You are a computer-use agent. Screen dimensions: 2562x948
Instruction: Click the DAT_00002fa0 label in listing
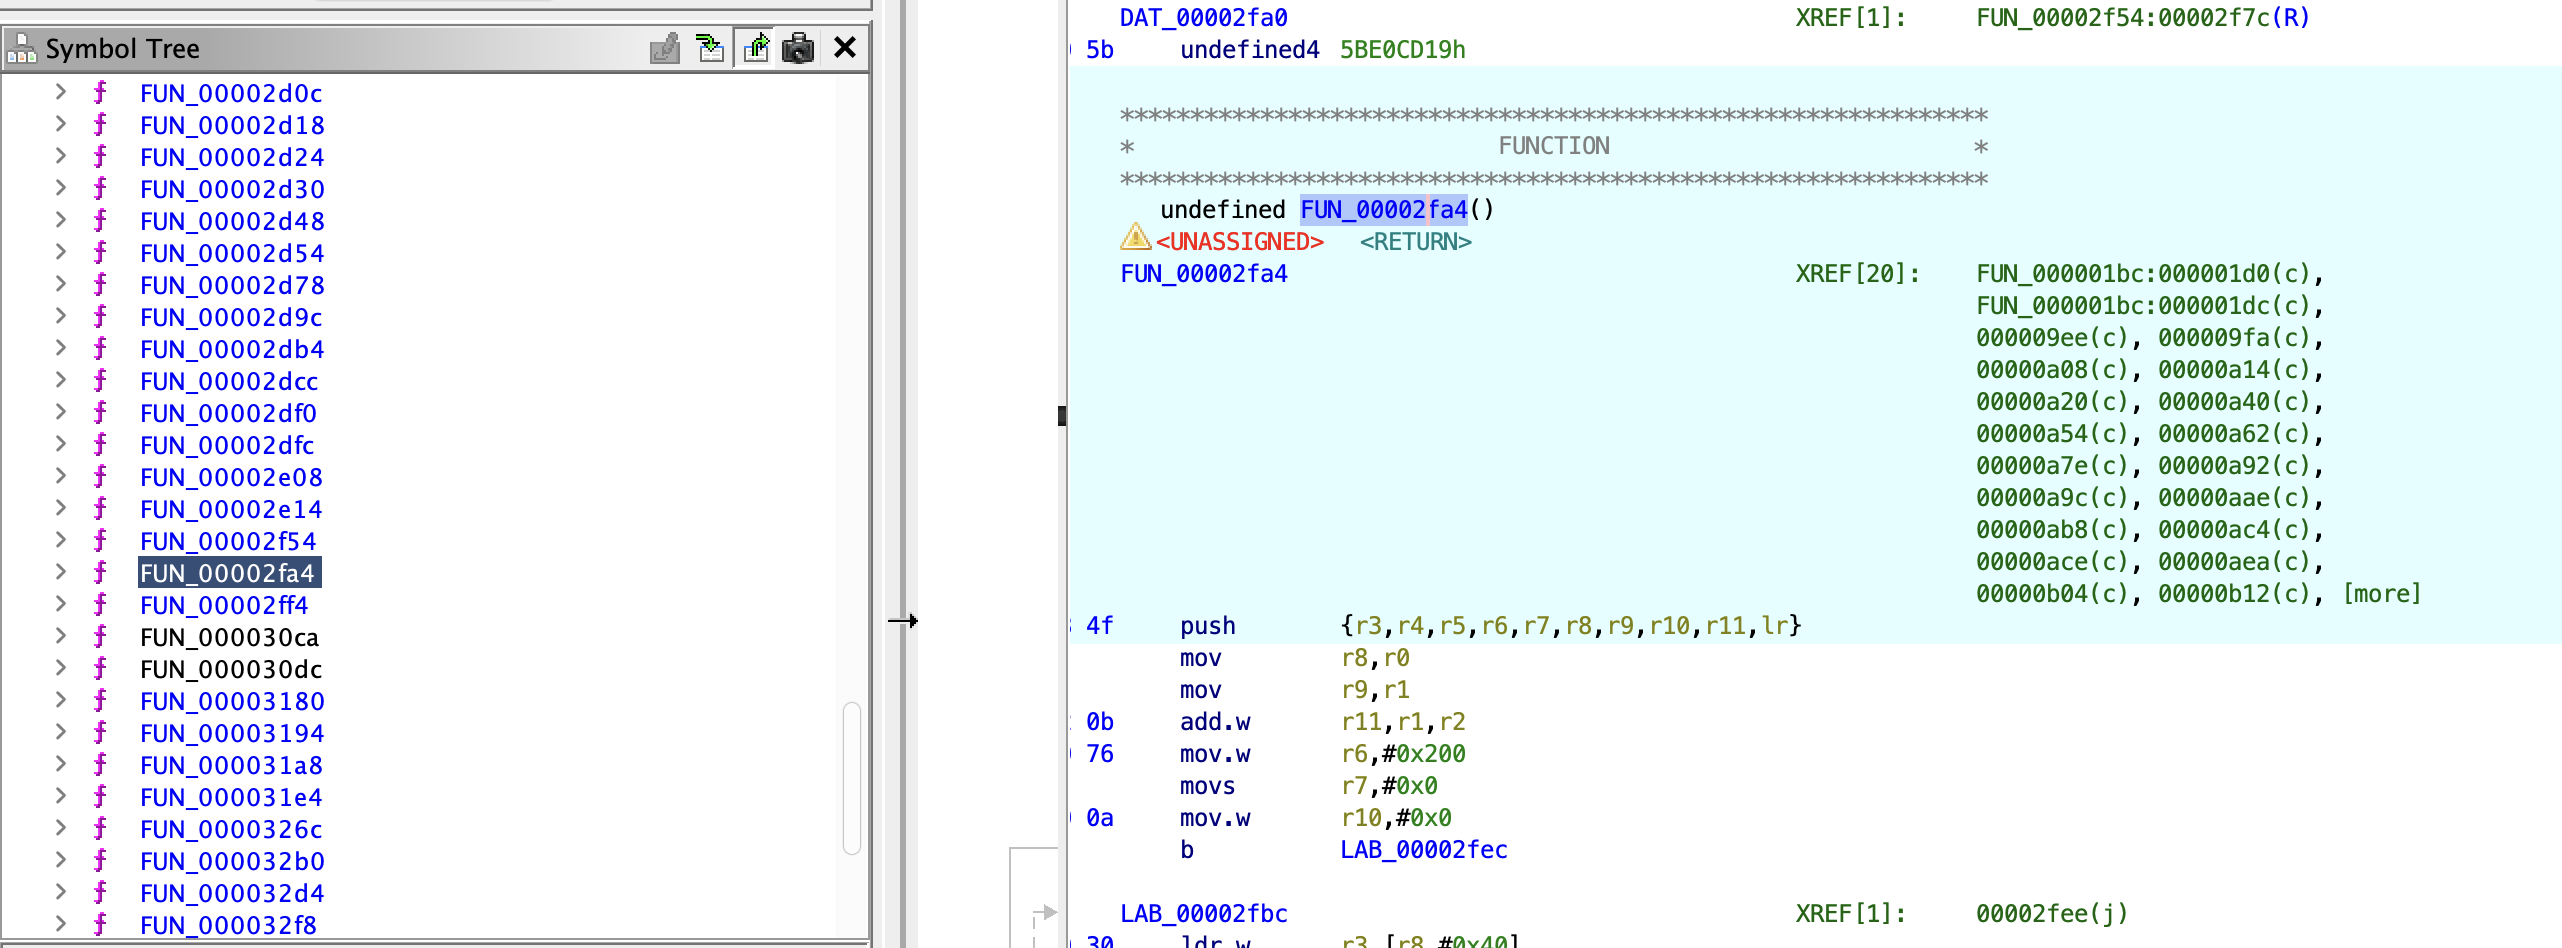tap(1204, 18)
